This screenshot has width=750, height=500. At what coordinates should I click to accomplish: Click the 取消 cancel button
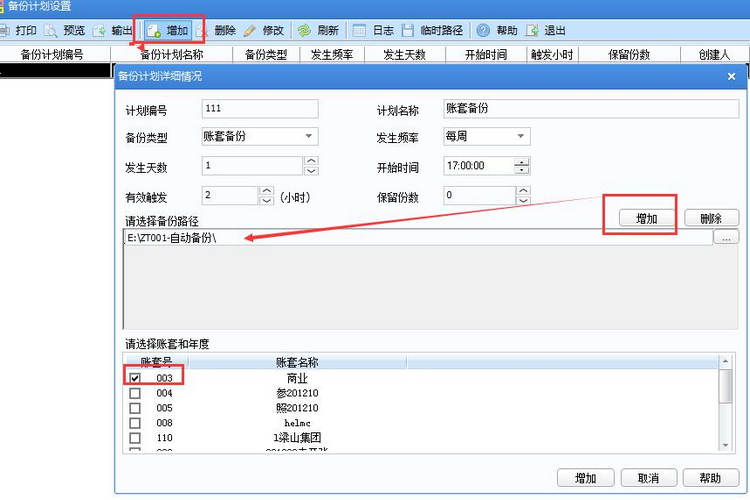click(649, 478)
